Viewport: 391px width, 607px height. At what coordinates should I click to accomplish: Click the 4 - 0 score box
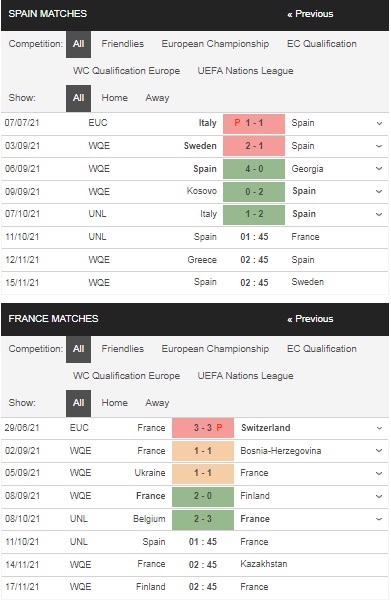pos(254,169)
